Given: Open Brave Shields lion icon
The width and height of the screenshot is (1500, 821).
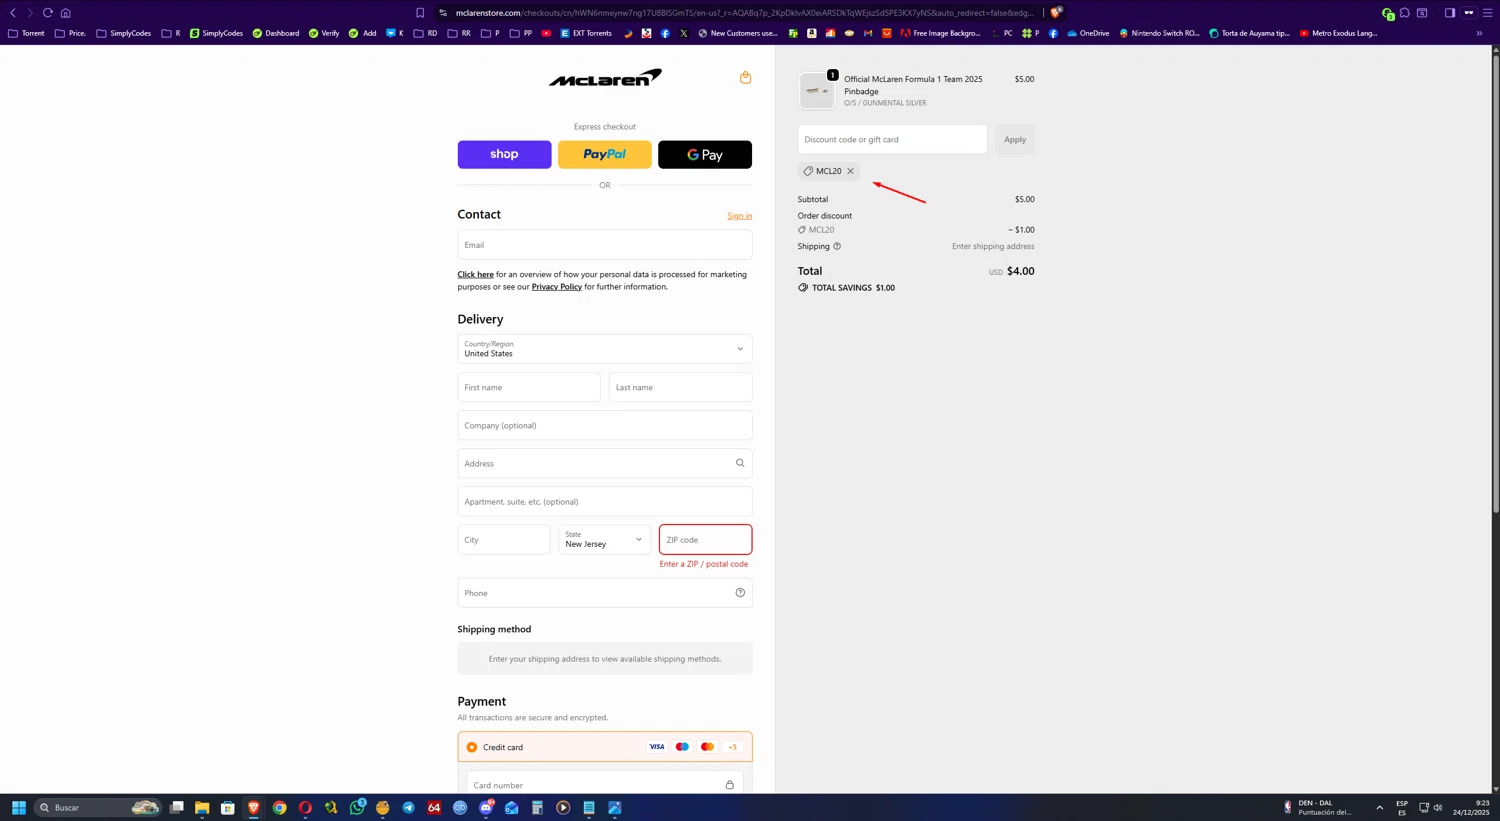Looking at the screenshot, I should pos(1056,13).
